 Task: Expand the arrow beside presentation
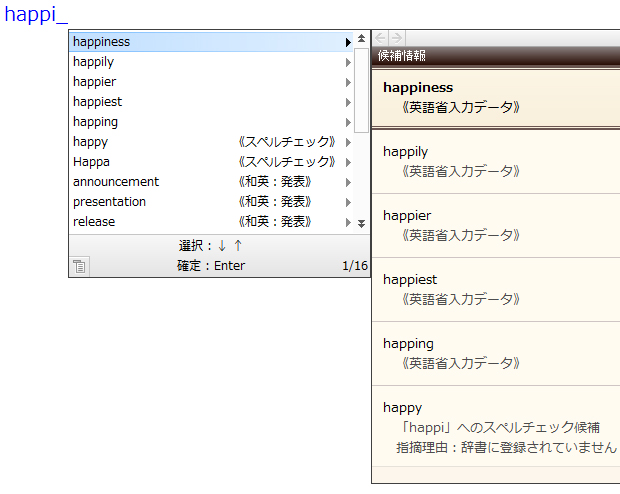tap(348, 203)
